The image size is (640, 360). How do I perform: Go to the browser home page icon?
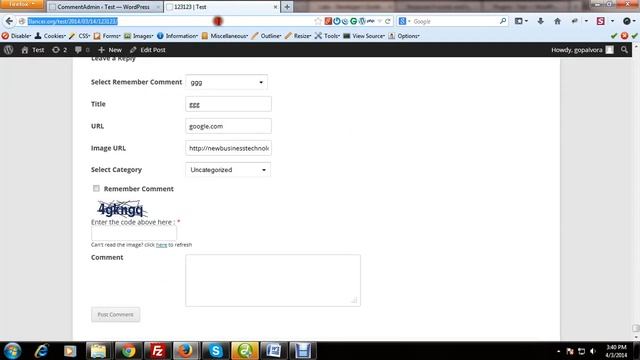click(557, 21)
